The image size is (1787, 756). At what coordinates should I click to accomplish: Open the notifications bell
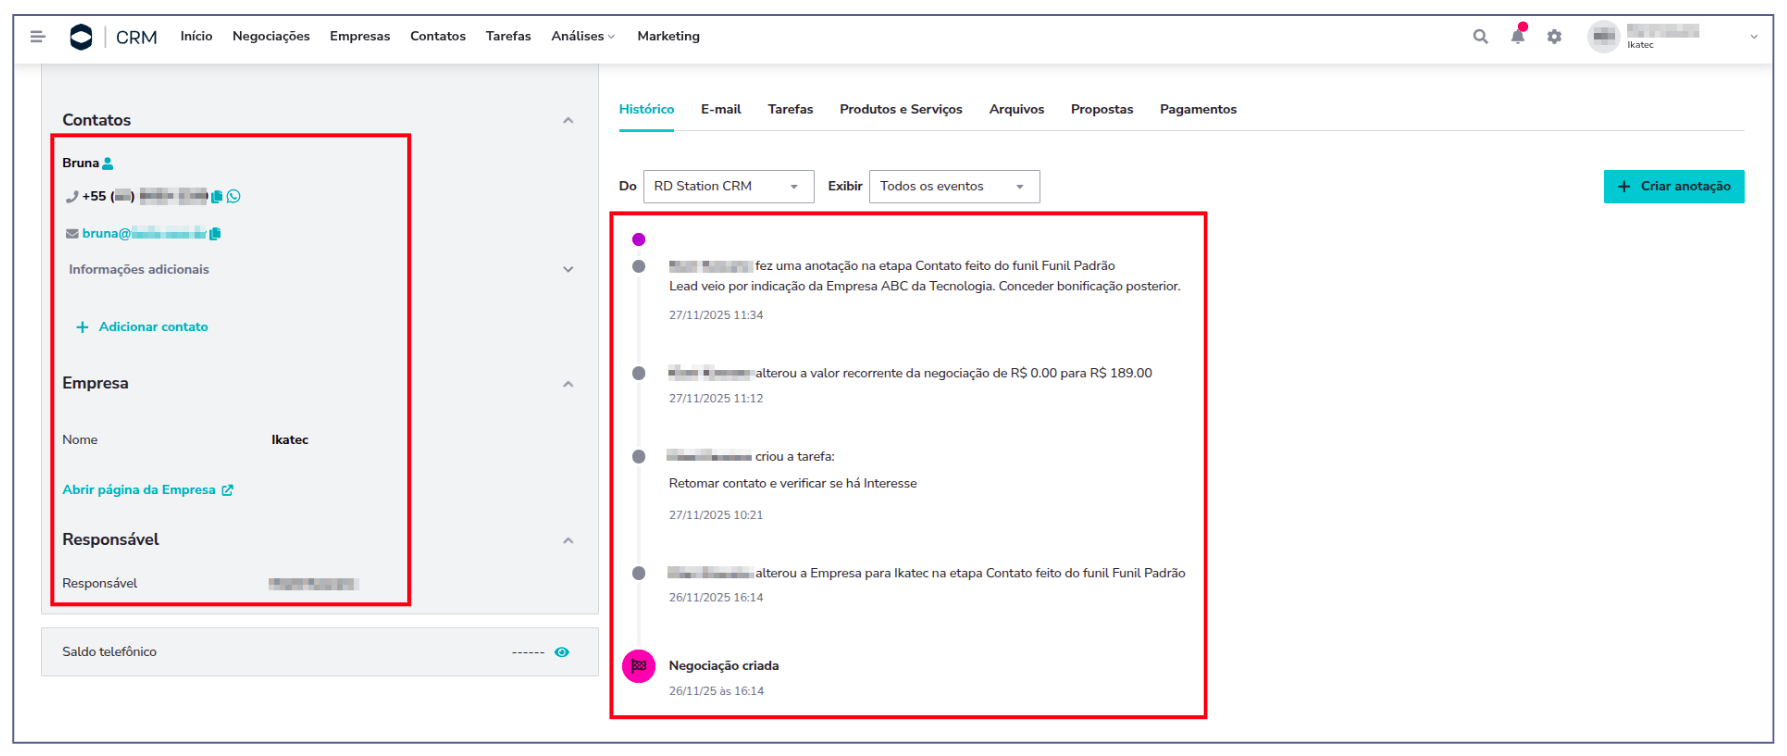point(1517,36)
